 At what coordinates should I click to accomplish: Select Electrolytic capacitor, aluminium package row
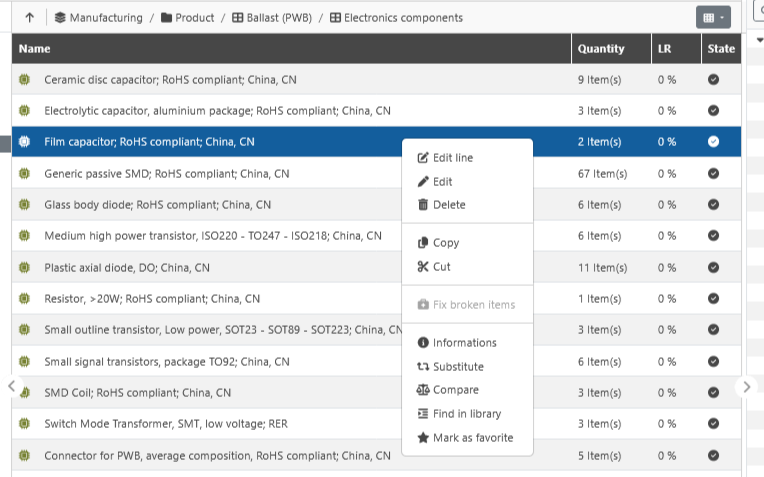[x=217, y=111]
